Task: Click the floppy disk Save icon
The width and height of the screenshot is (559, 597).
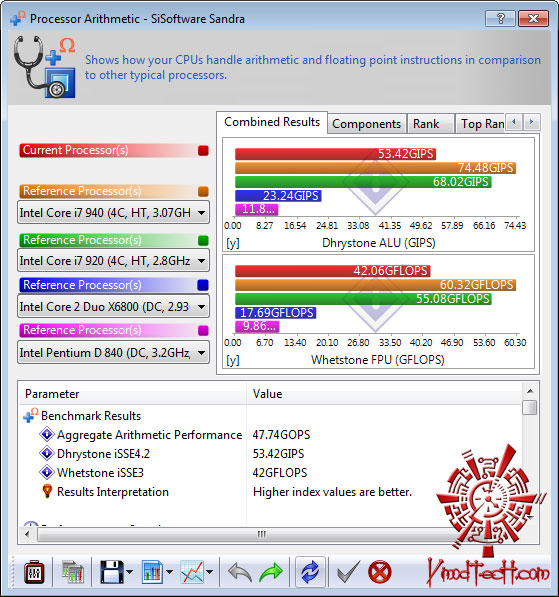Action: [x=112, y=572]
